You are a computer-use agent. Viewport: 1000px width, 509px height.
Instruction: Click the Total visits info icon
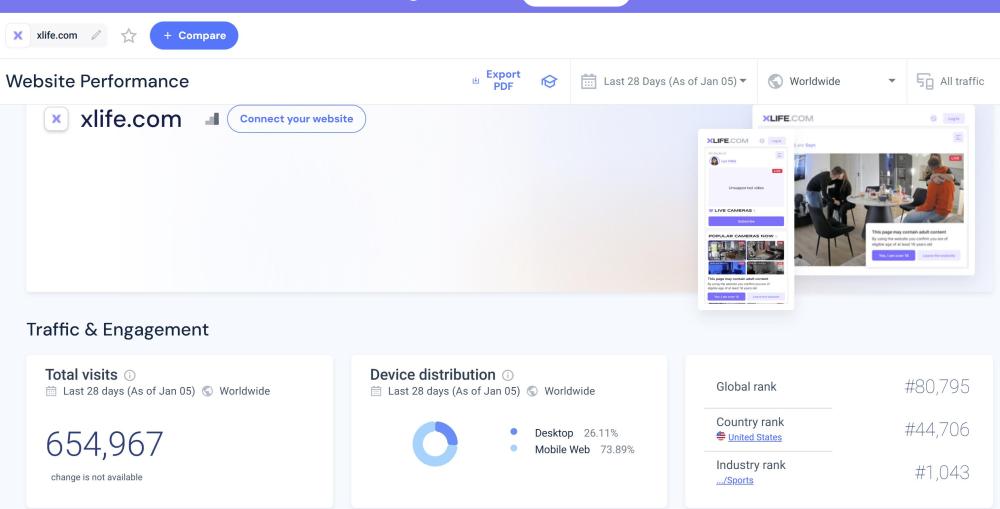pyautogui.click(x=129, y=375)
